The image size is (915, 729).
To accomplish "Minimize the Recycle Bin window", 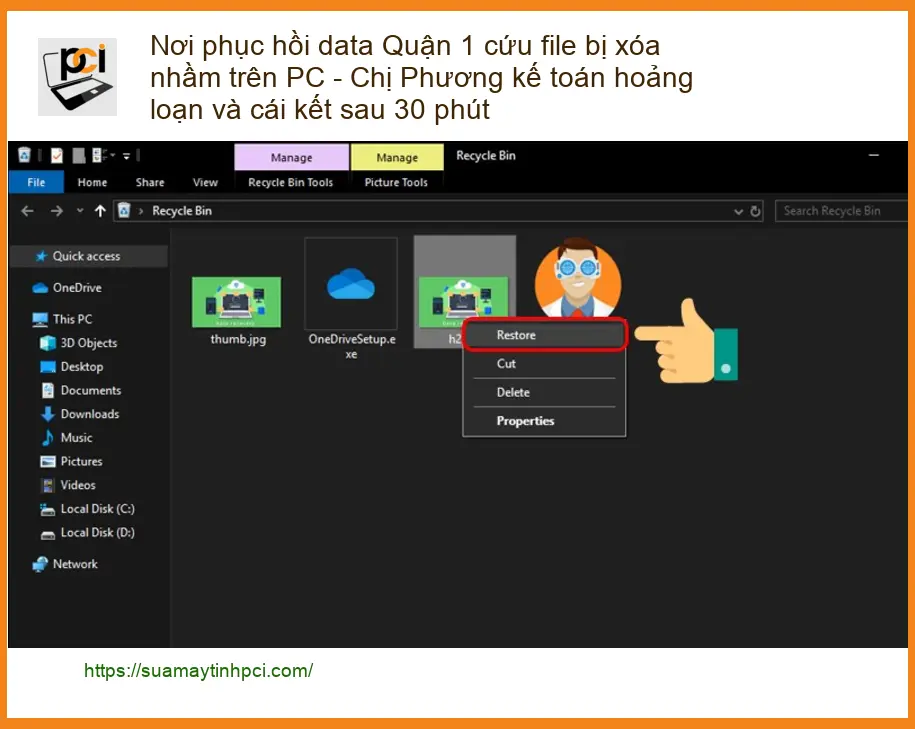I will [x=874, y=155].
